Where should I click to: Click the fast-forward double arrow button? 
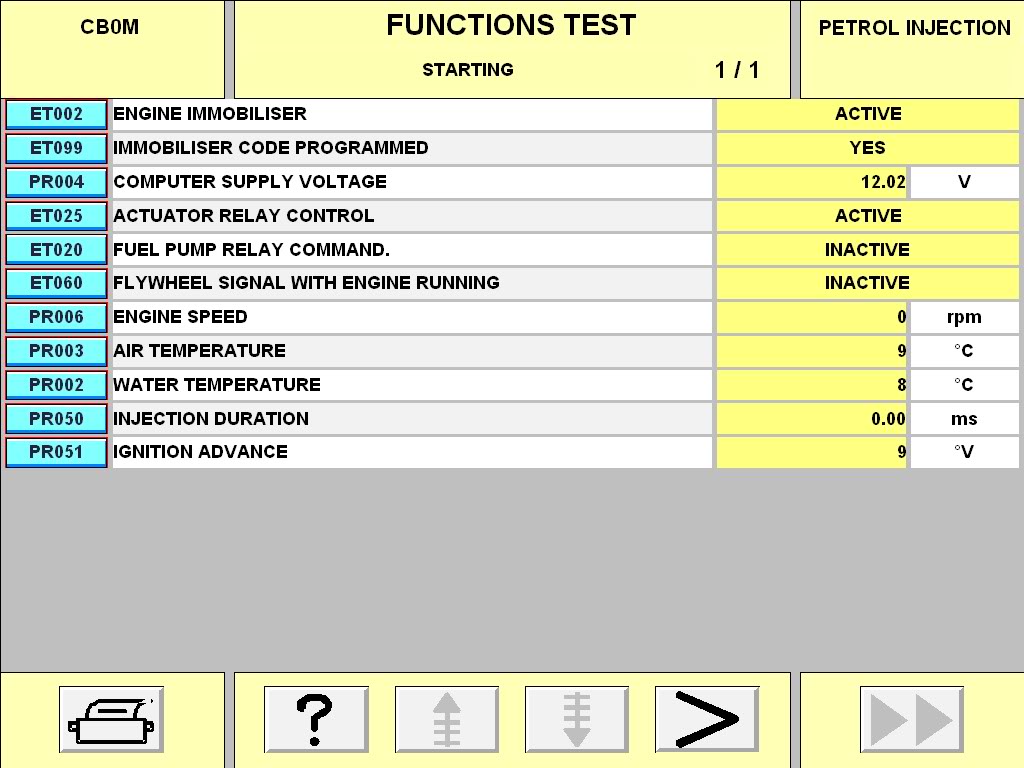(911, 719)
